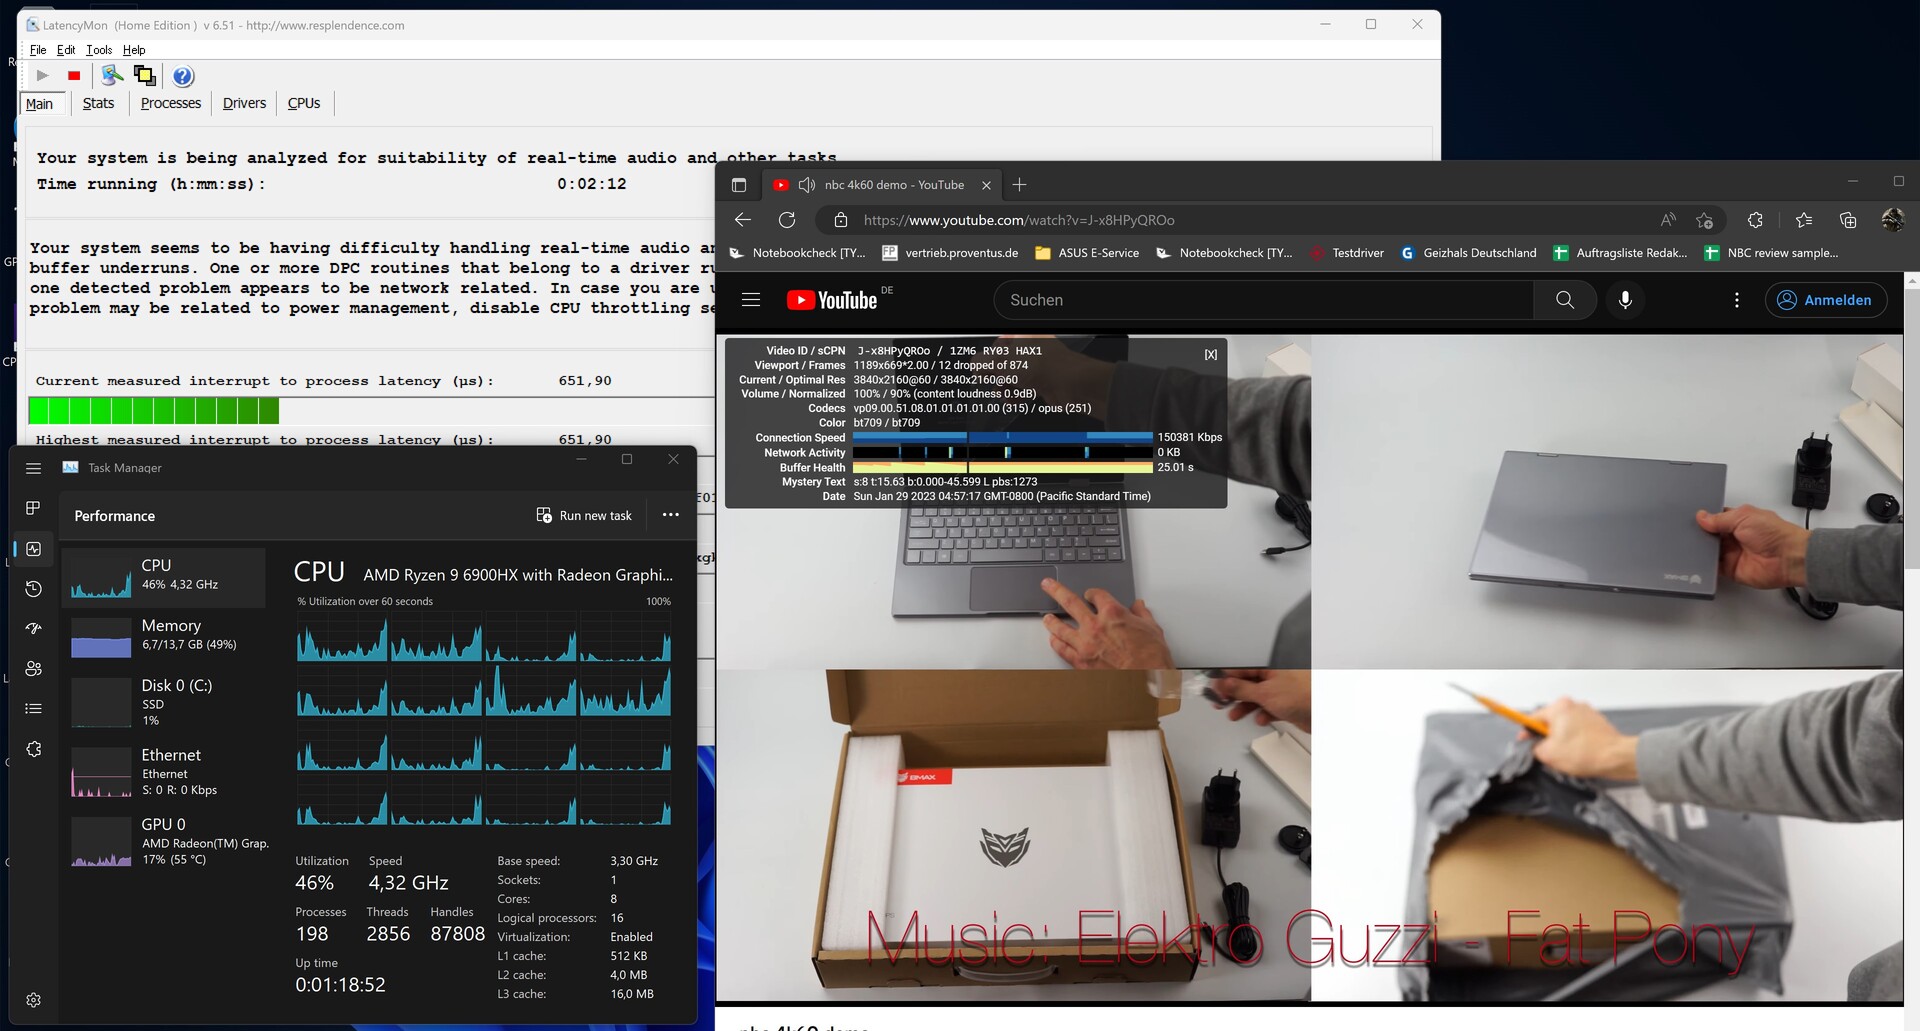Image resolution: width=1920 pixels, height=1031 pixels.
Task: Open the LatencyMon Tools menu
Action: click(x=99, y=50)
